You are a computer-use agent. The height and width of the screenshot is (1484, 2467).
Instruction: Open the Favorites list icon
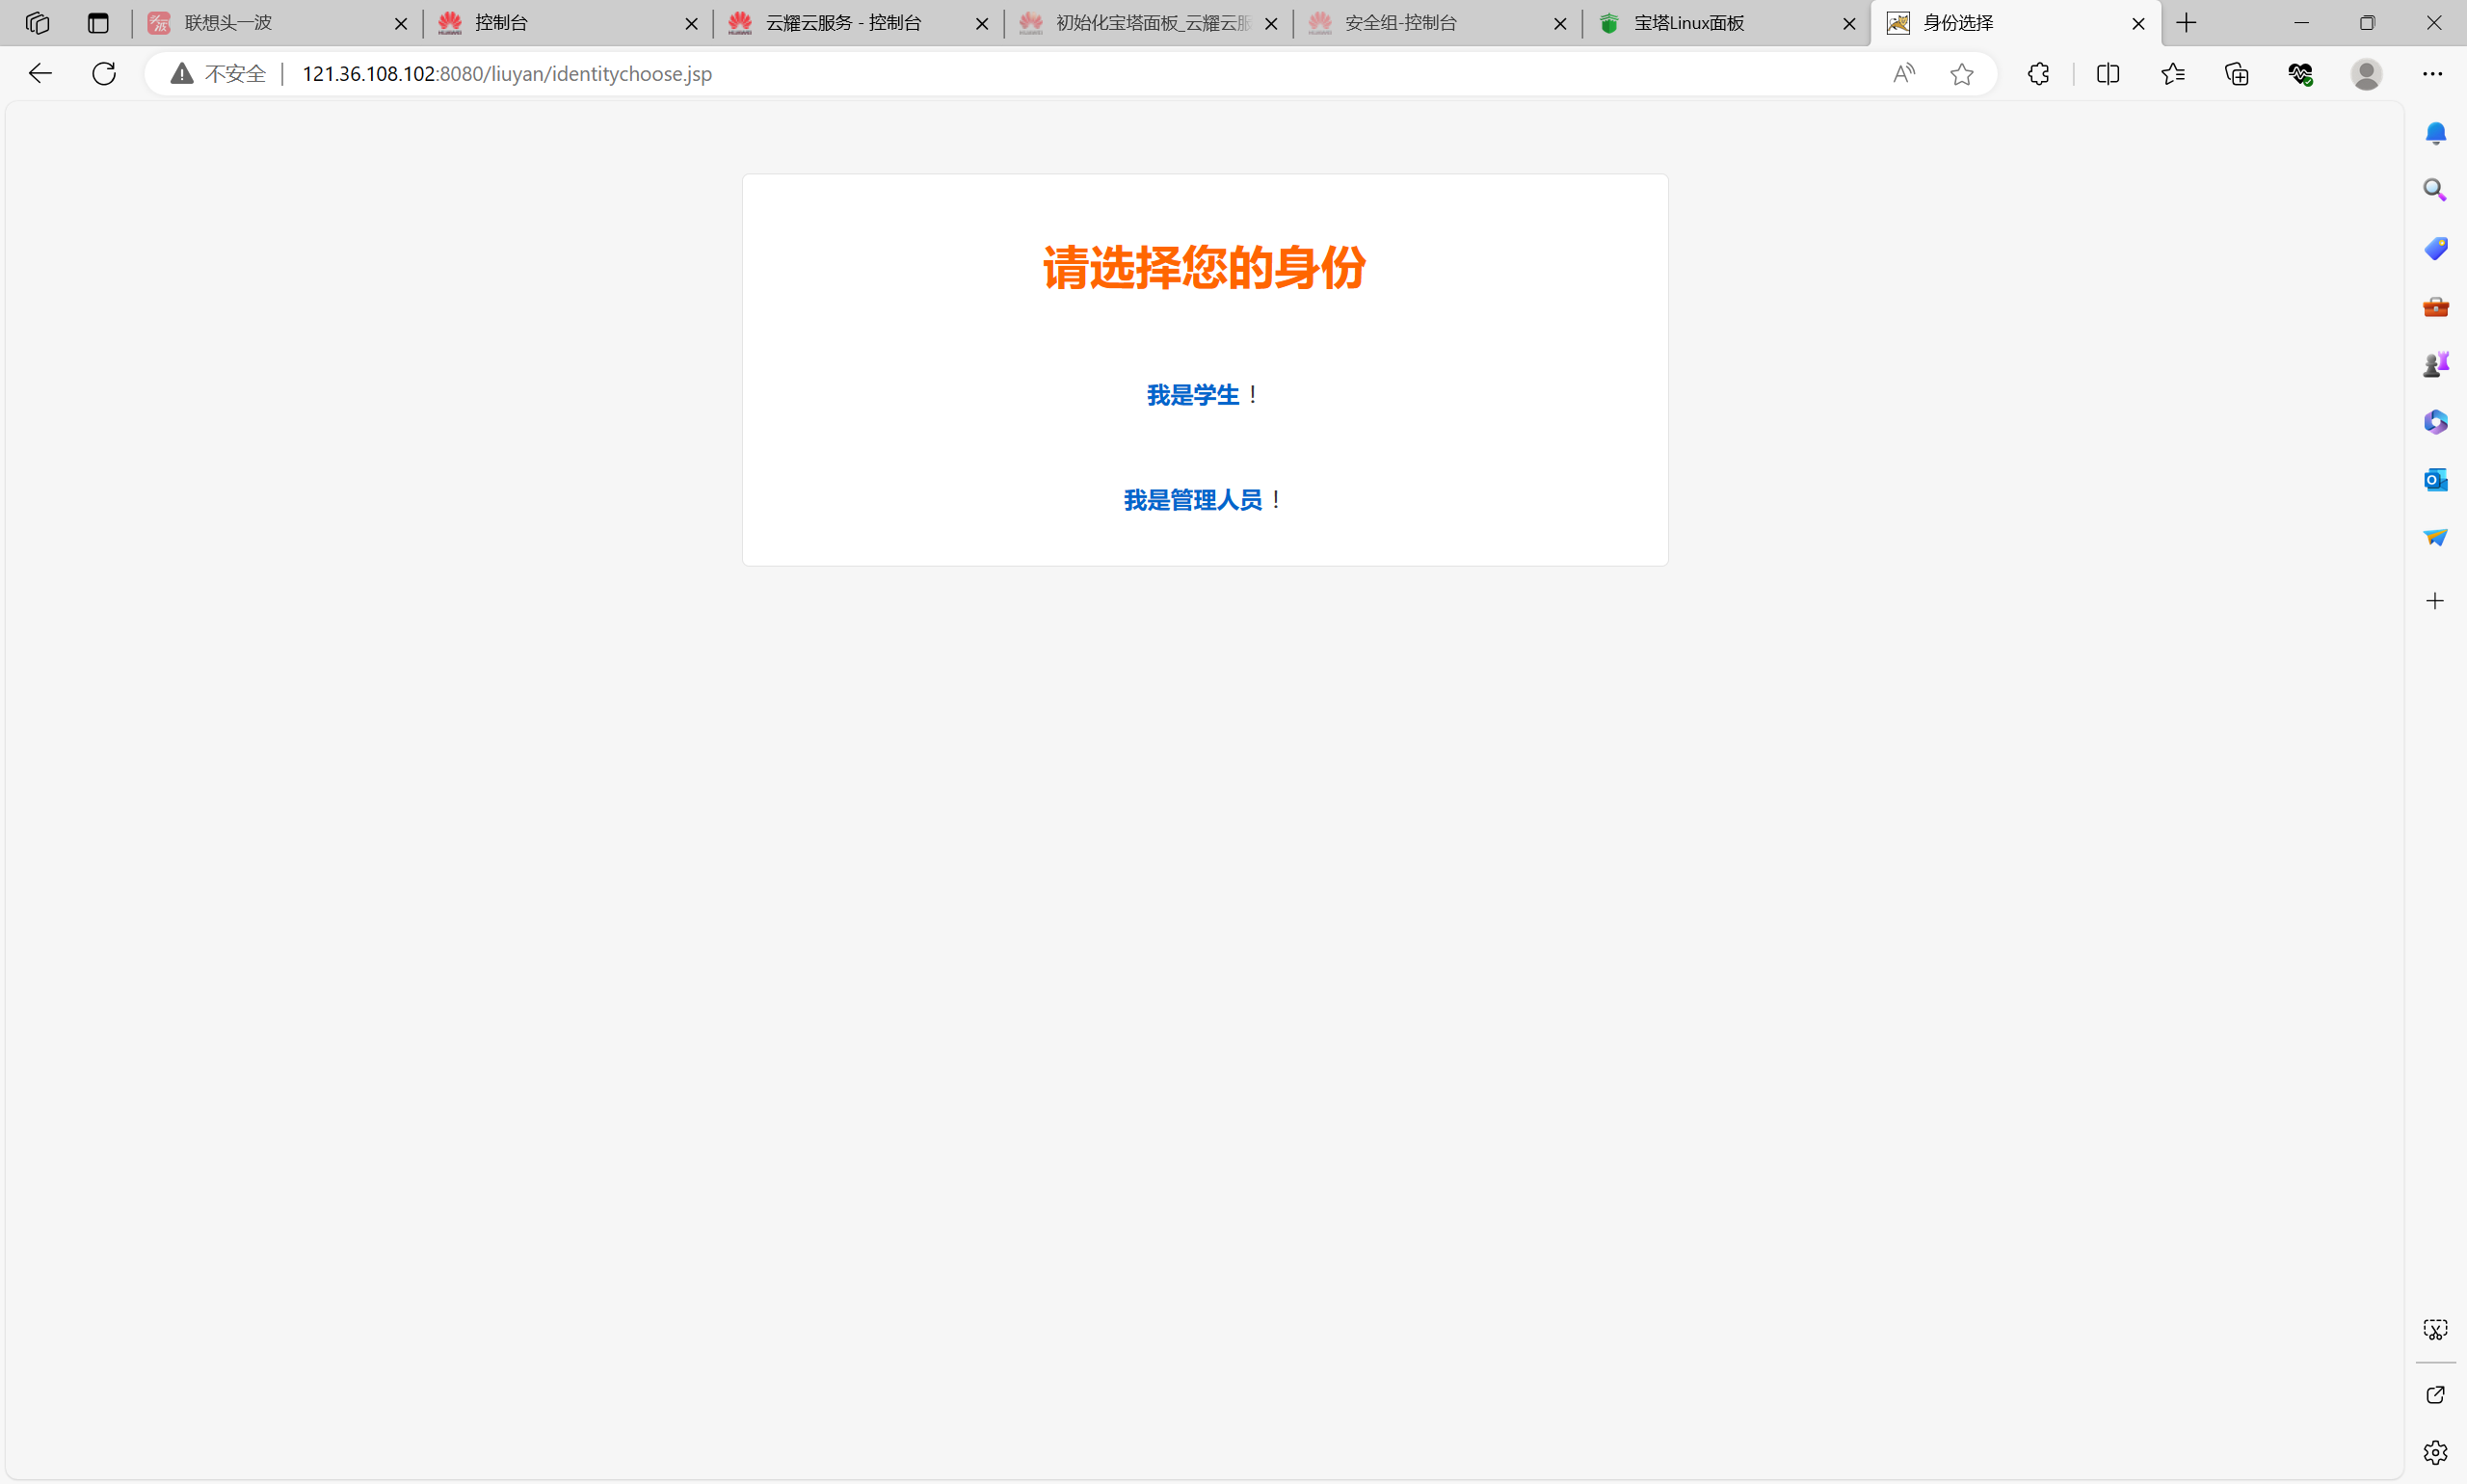[2172, 73]
